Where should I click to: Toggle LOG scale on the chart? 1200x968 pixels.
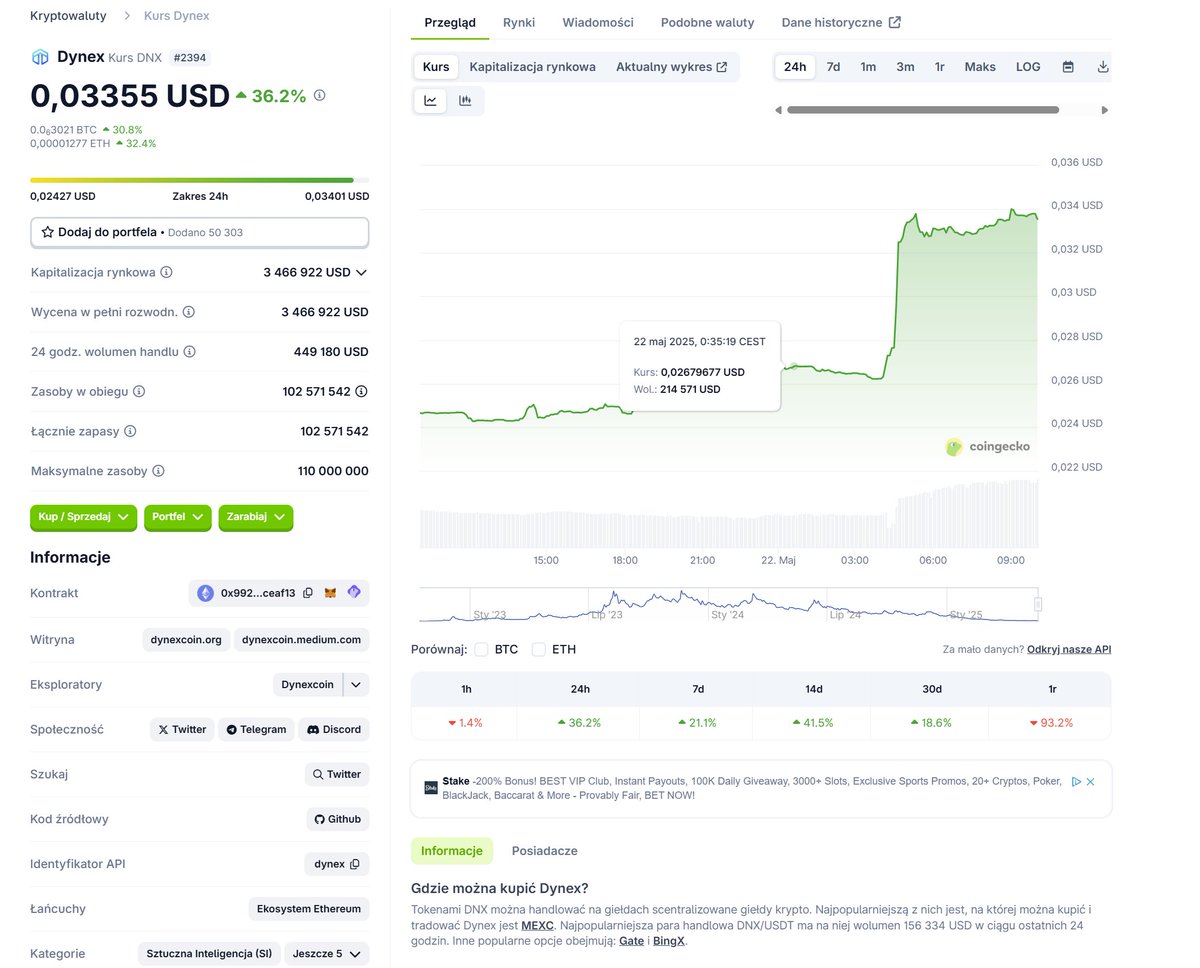point(1028,67)
